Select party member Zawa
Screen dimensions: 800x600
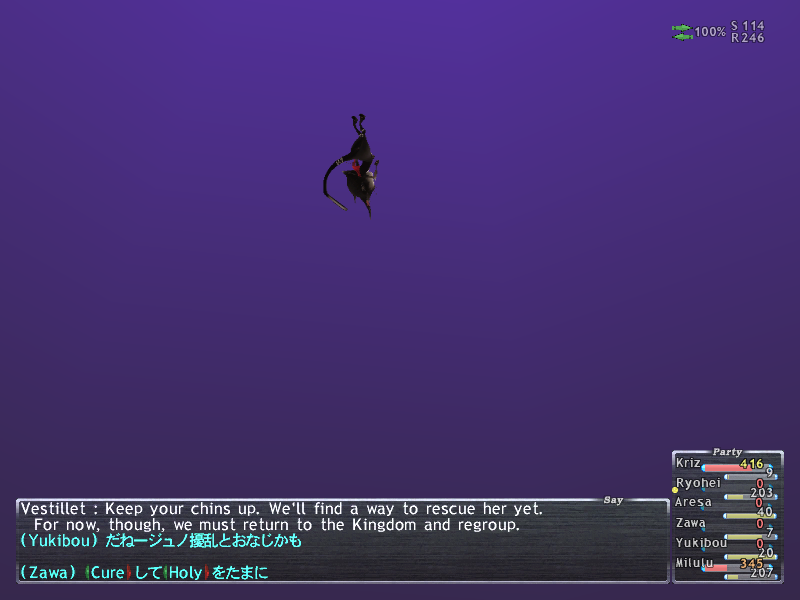pyautogui.click(x=690, y=523)
